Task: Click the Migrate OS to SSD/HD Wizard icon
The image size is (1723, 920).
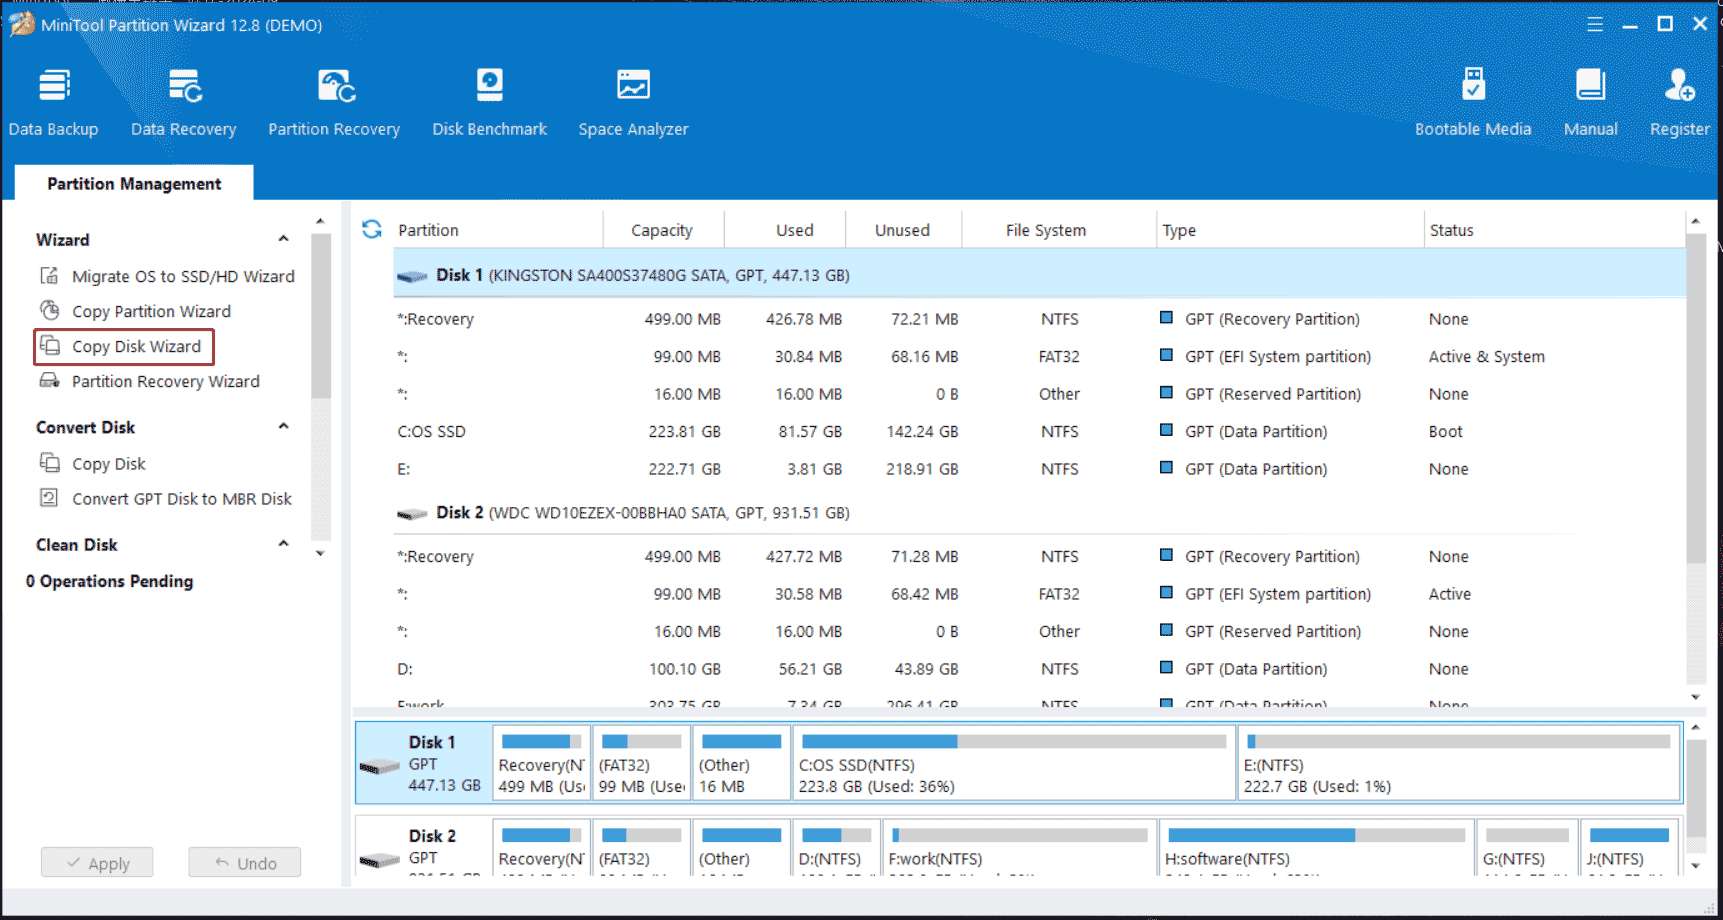Action: coord(49,276)
